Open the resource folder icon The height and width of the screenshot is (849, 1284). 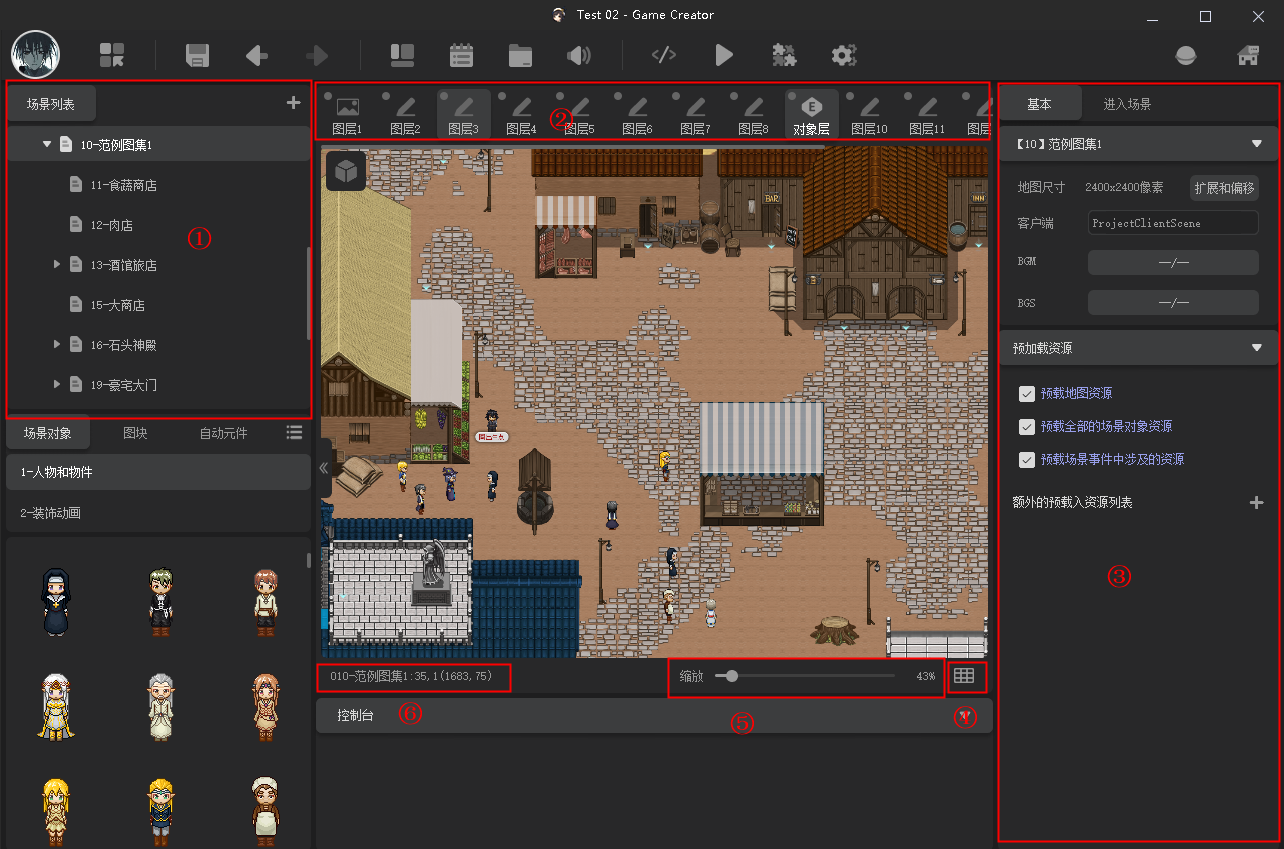(520, 55)
